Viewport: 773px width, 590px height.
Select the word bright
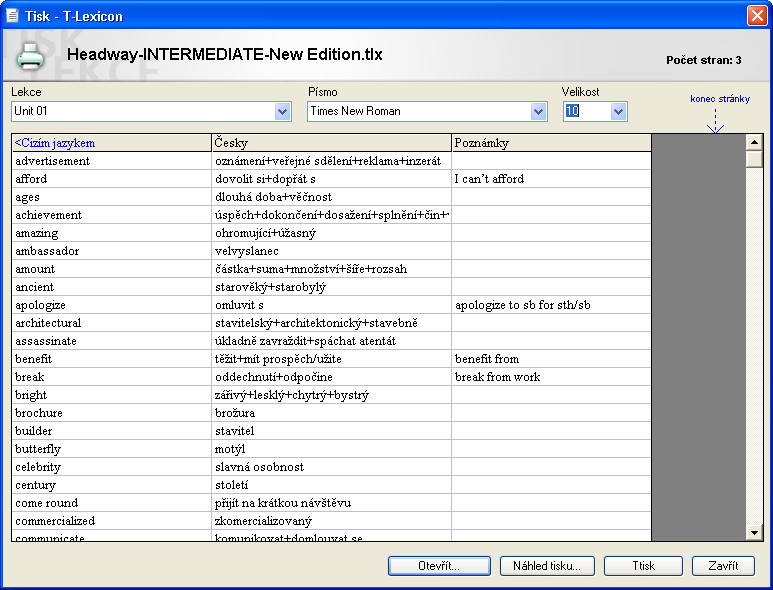(31, 395)
